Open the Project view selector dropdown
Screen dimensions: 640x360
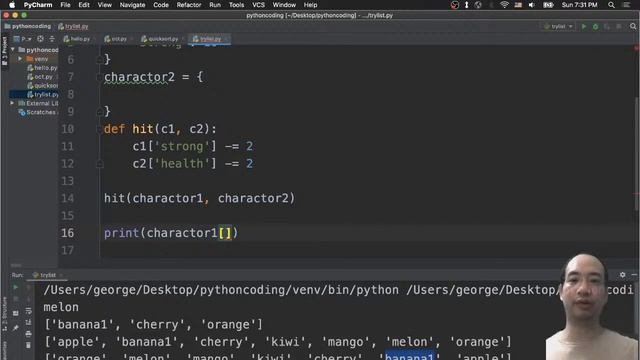tap(22, 39)
